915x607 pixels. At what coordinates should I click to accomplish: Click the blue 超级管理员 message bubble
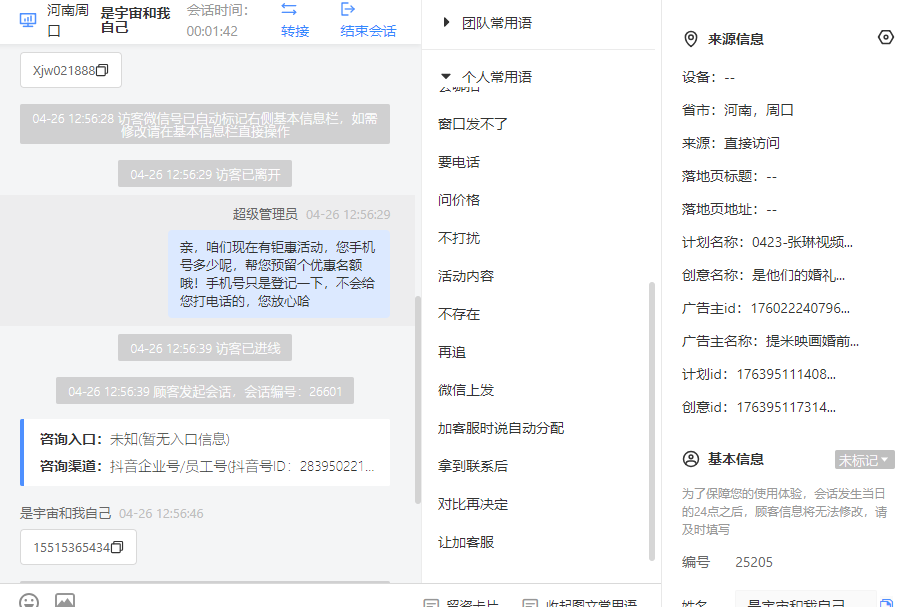point(279,274)
